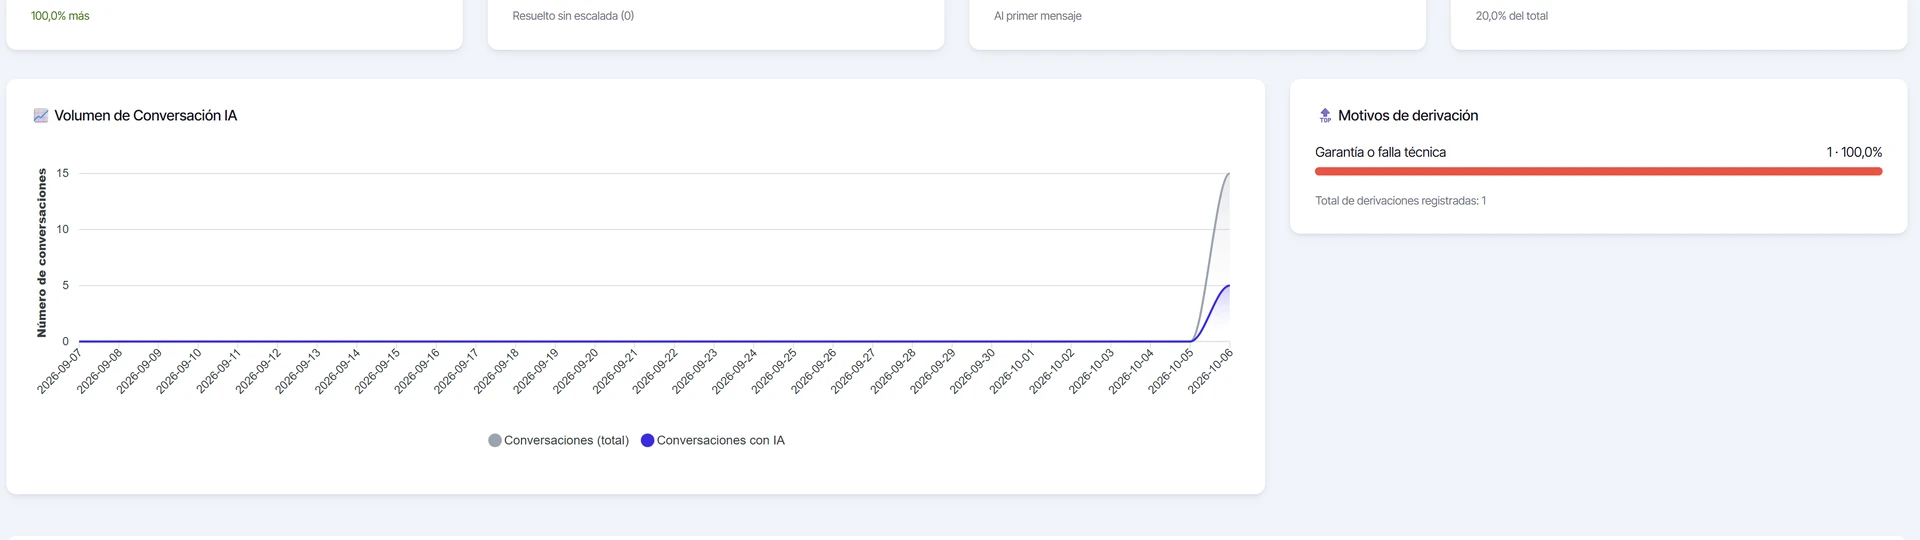Click the Al primer mensaje caption
The height and width of the screenshot is (540, 1920).
(x=1037, y=16)
